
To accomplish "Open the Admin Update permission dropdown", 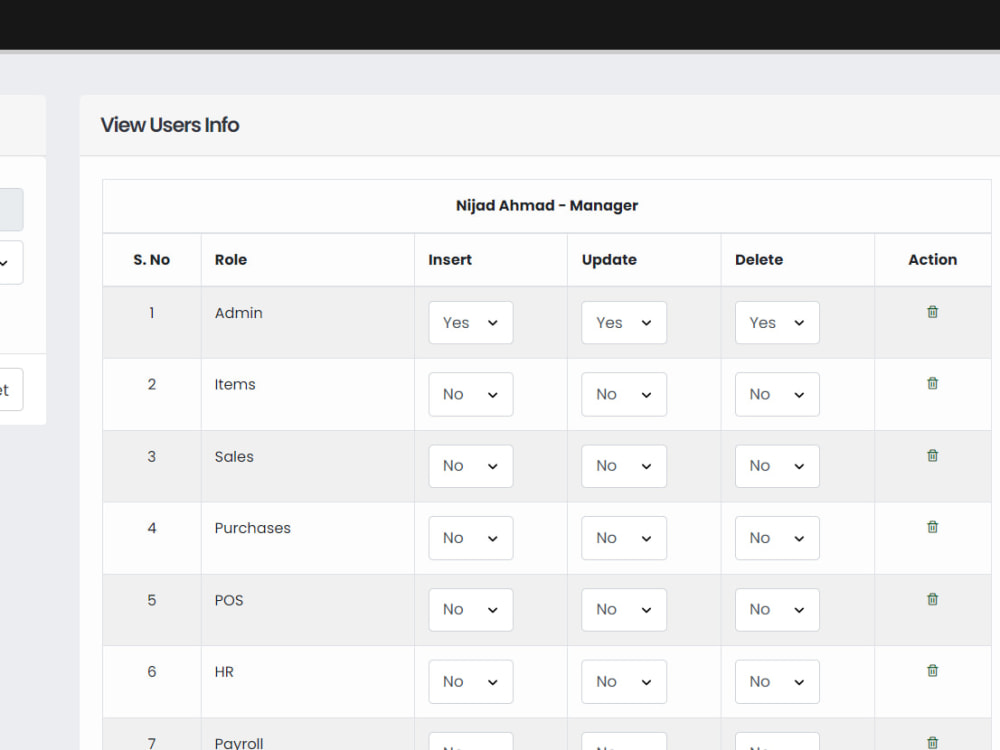I will click(624, 323).
